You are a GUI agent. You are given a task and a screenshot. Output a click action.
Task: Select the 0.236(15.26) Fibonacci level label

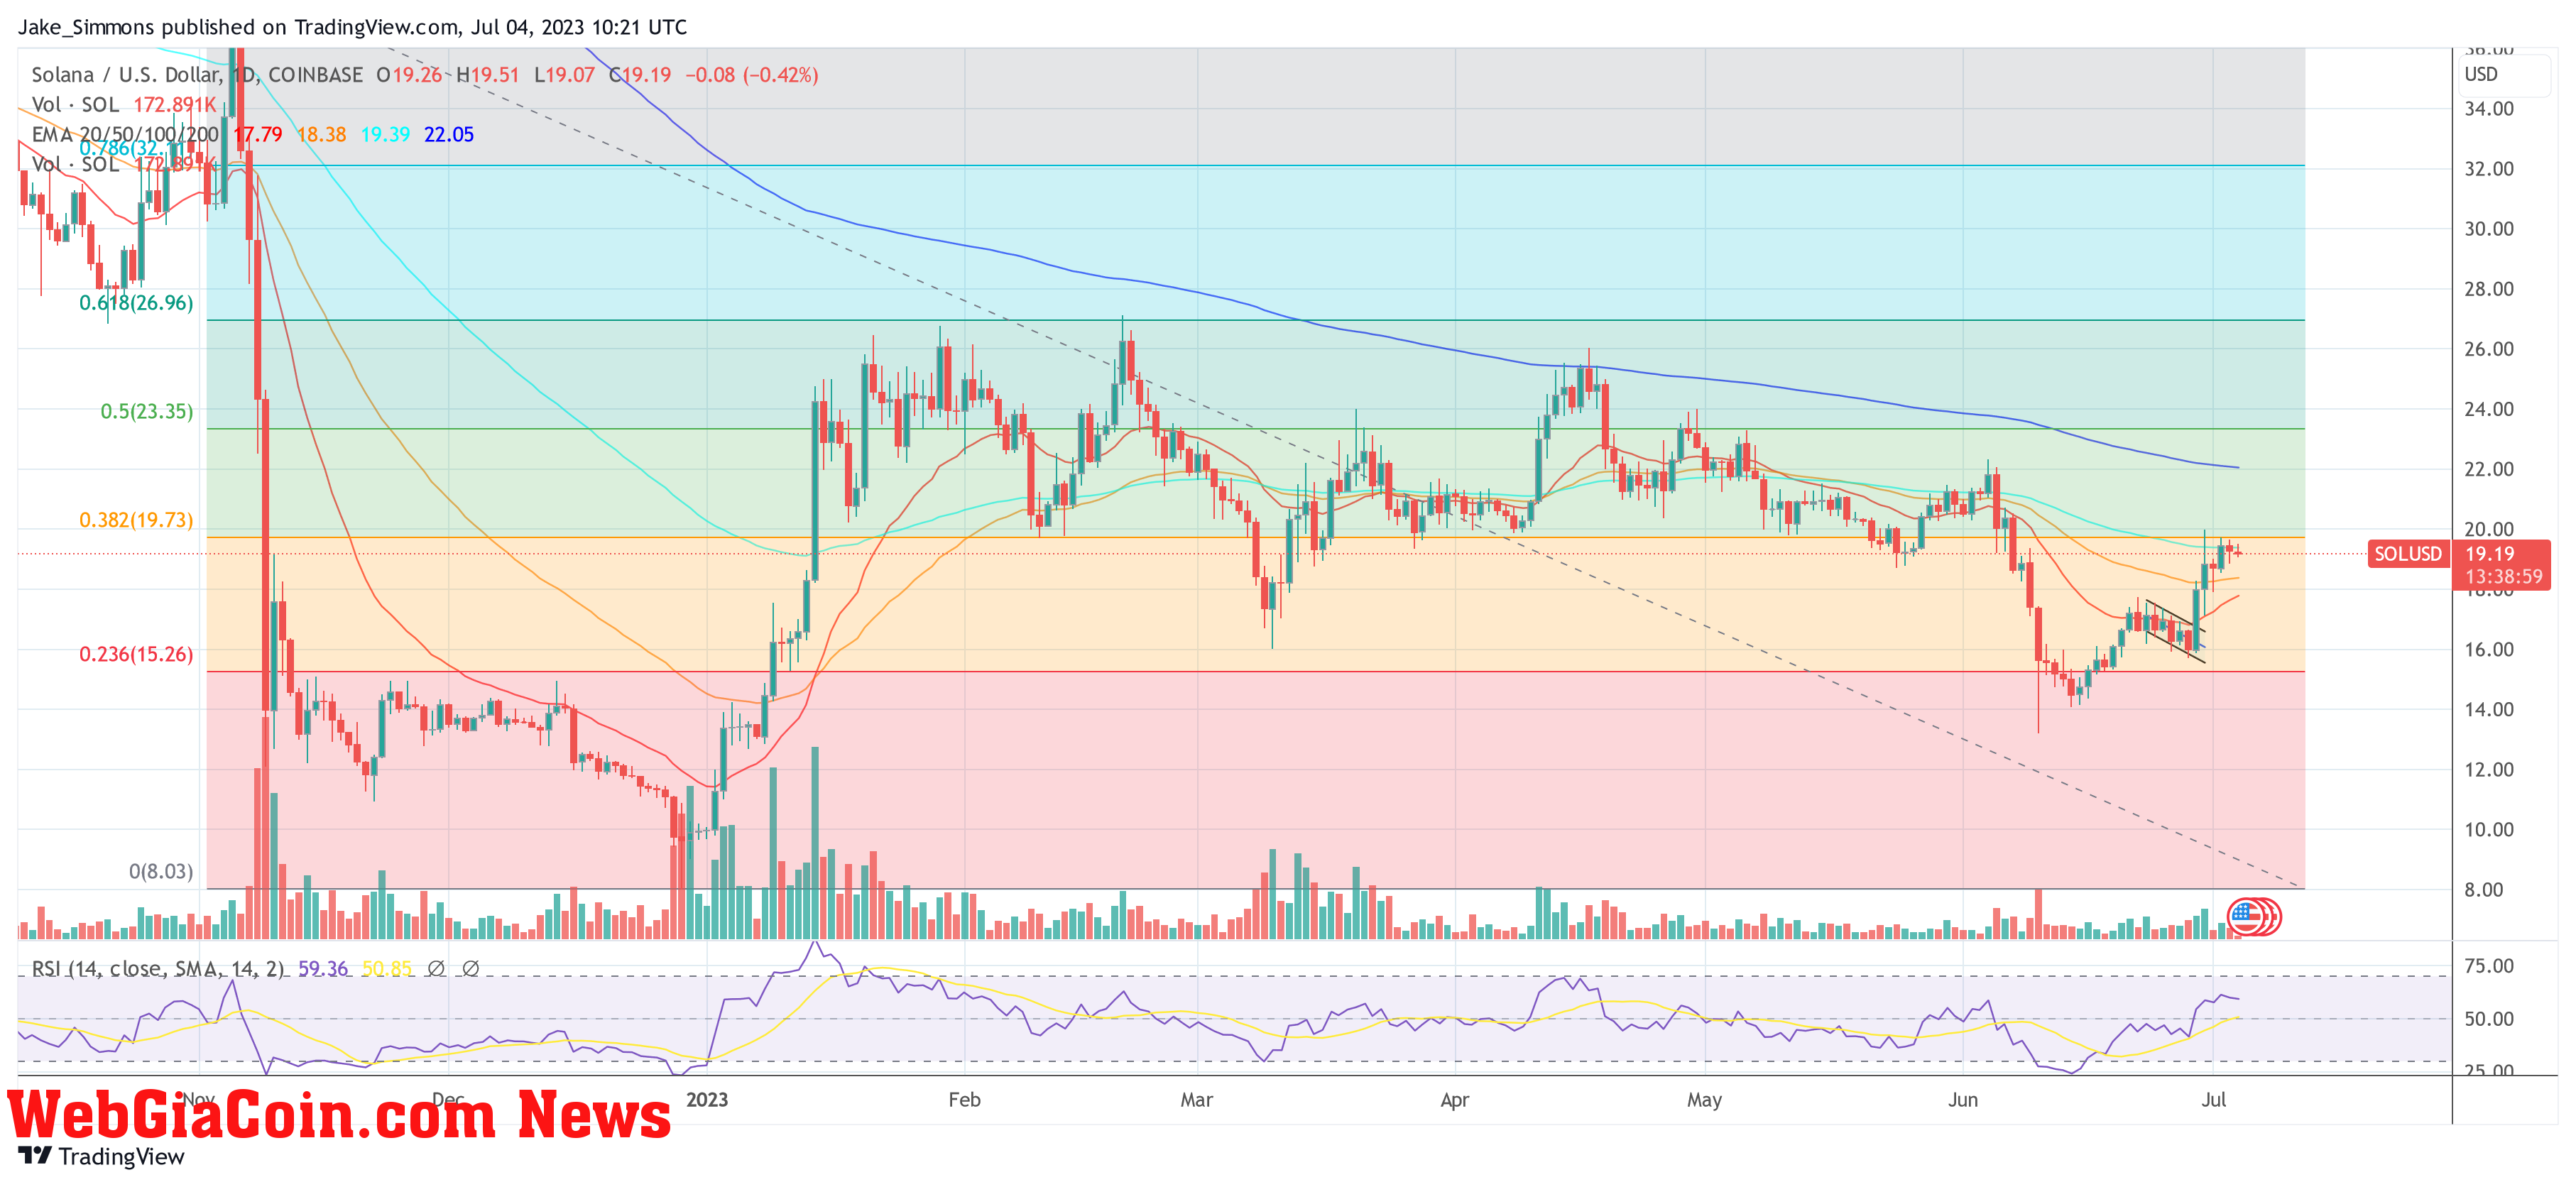[136, 654]
